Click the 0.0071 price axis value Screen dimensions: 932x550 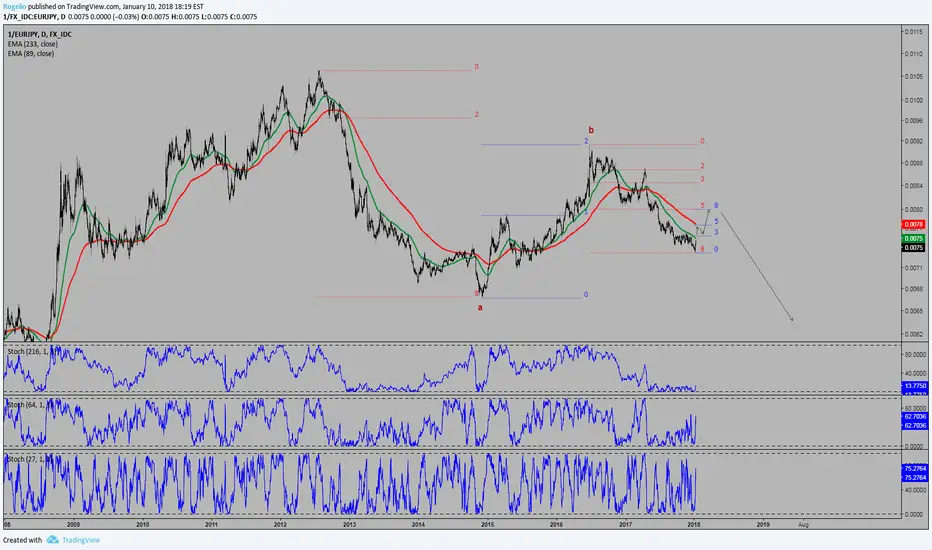(x=914, y=268)
